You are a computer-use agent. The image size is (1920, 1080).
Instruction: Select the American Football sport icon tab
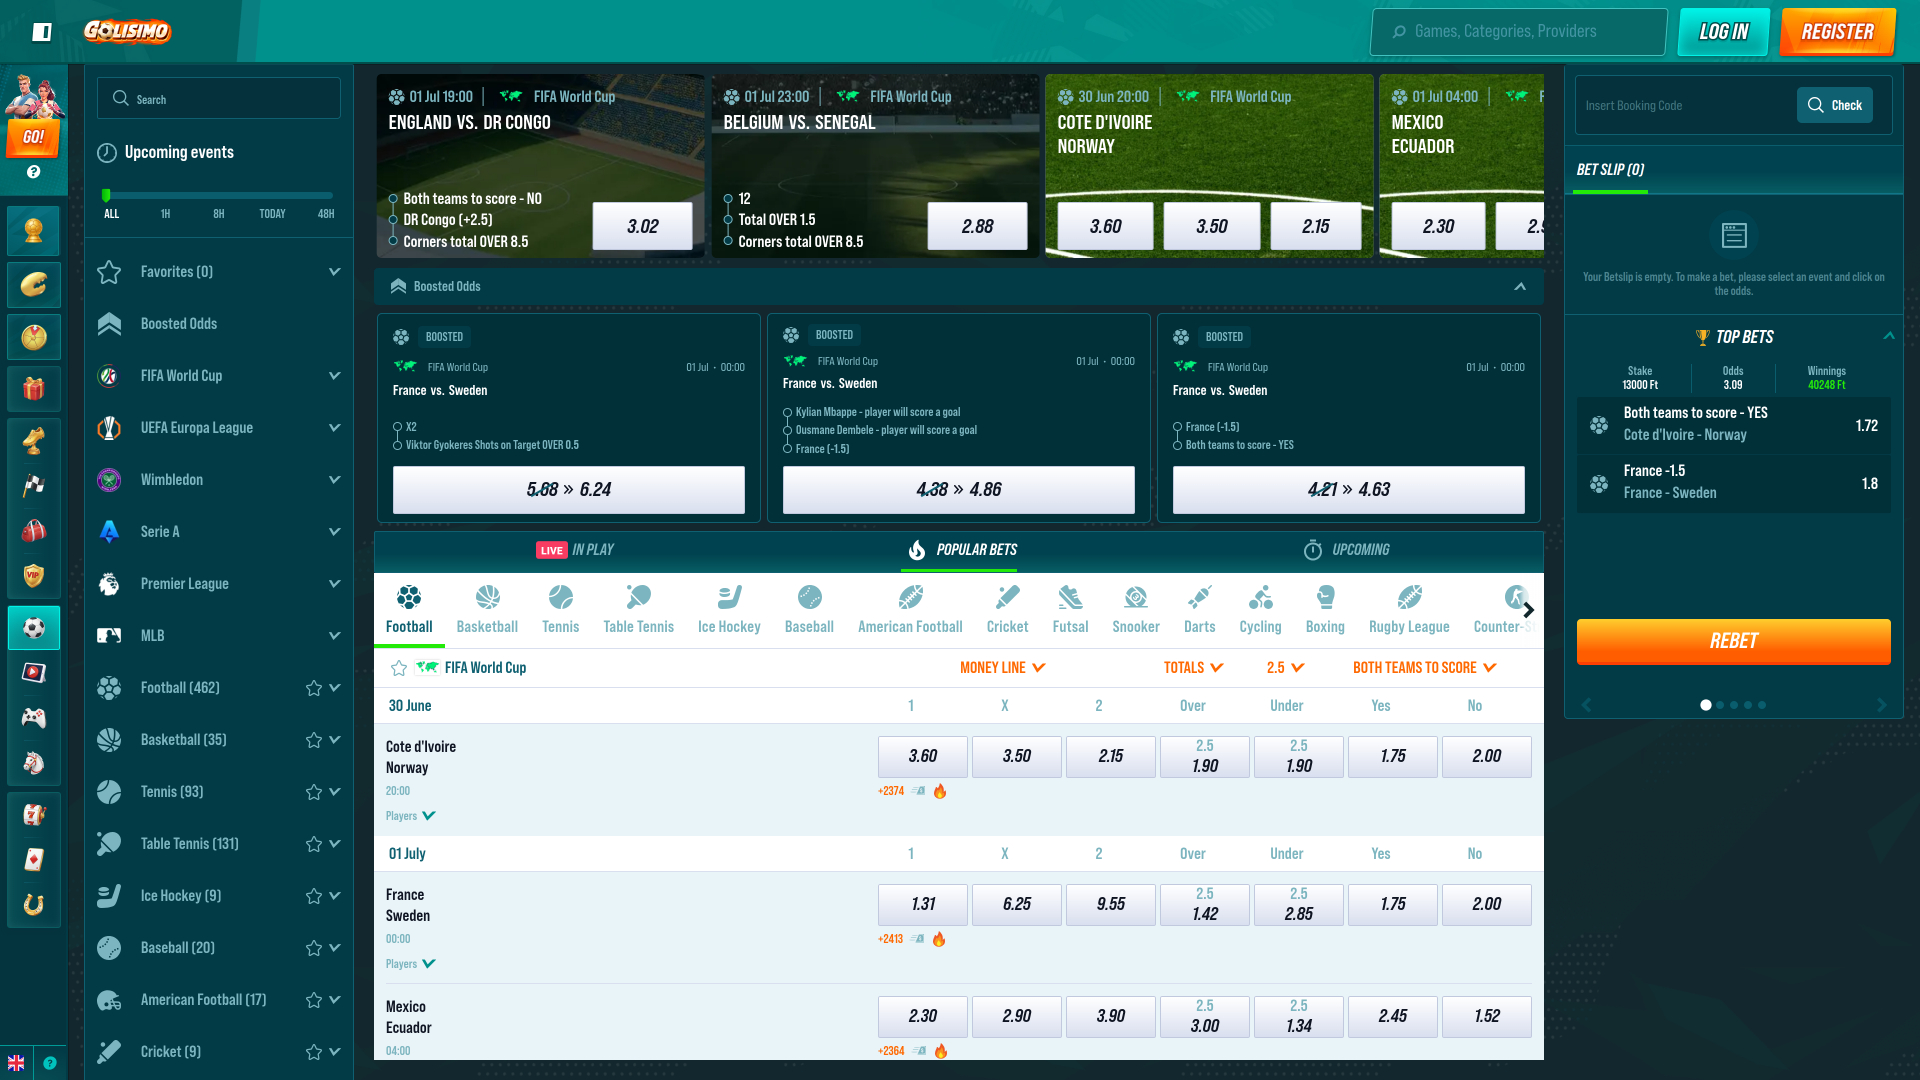[910, 610]
